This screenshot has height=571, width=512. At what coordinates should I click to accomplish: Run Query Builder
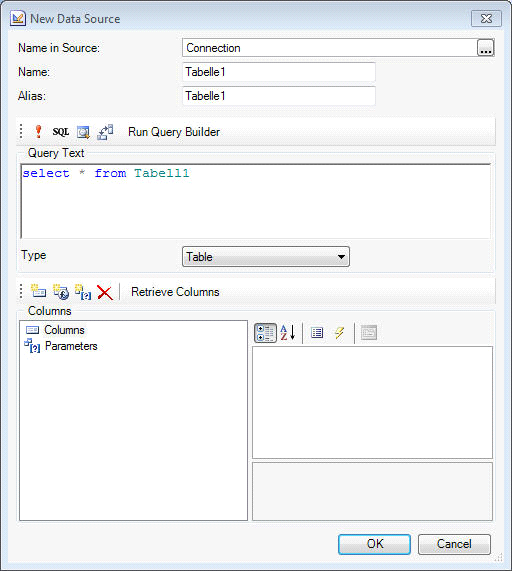tap(174, 132)
